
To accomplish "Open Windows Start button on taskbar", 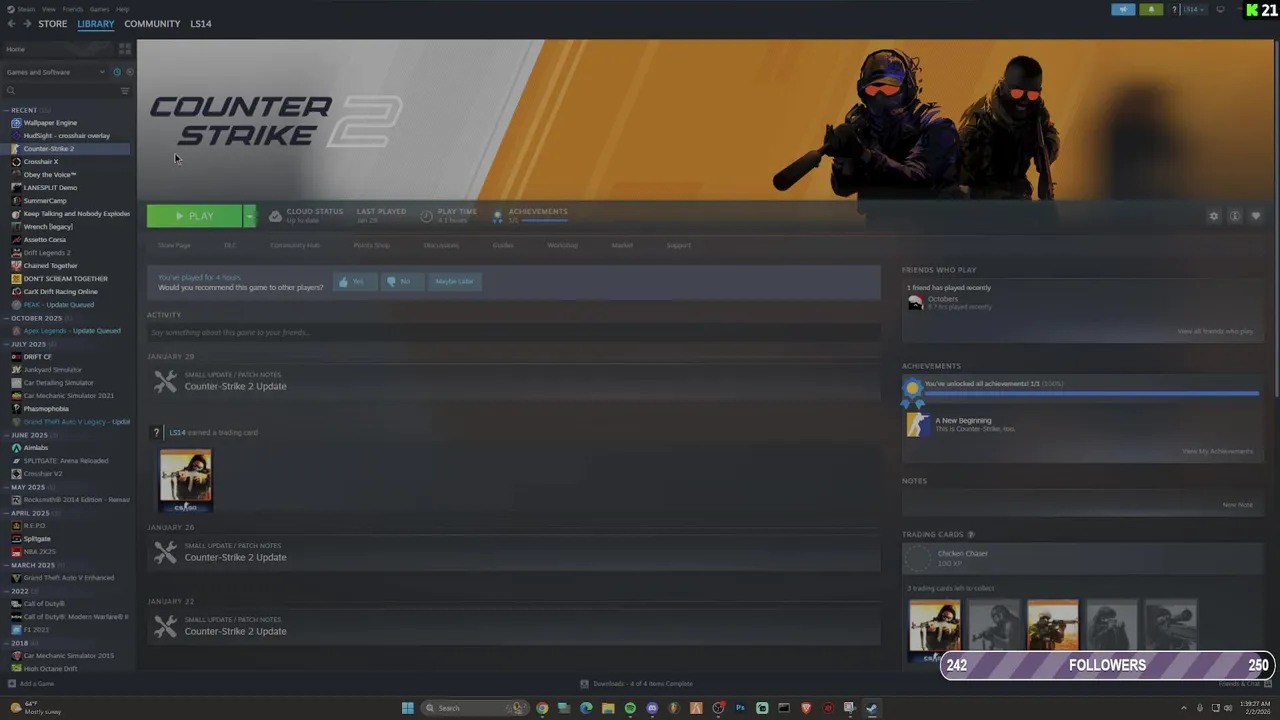I will coord(408,708).
